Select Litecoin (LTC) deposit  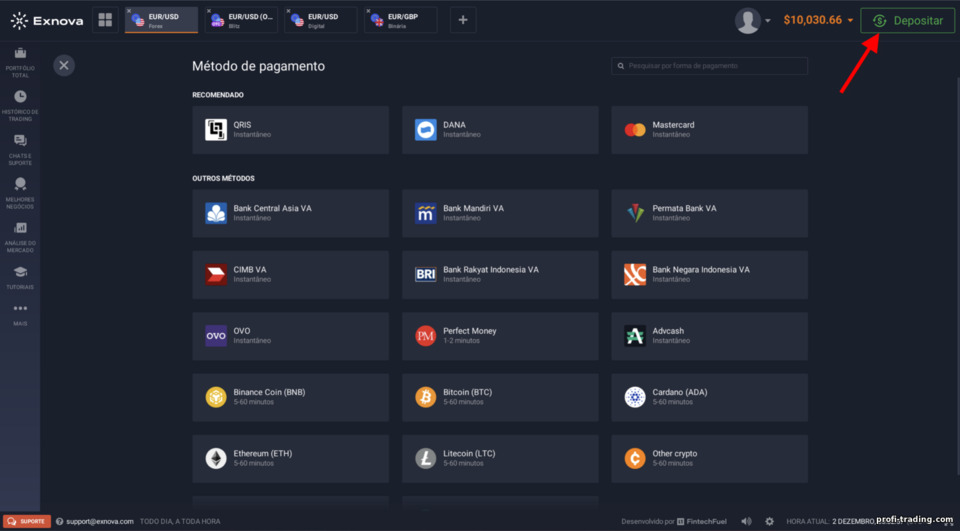pyautogui.click(x=500, y=458)
